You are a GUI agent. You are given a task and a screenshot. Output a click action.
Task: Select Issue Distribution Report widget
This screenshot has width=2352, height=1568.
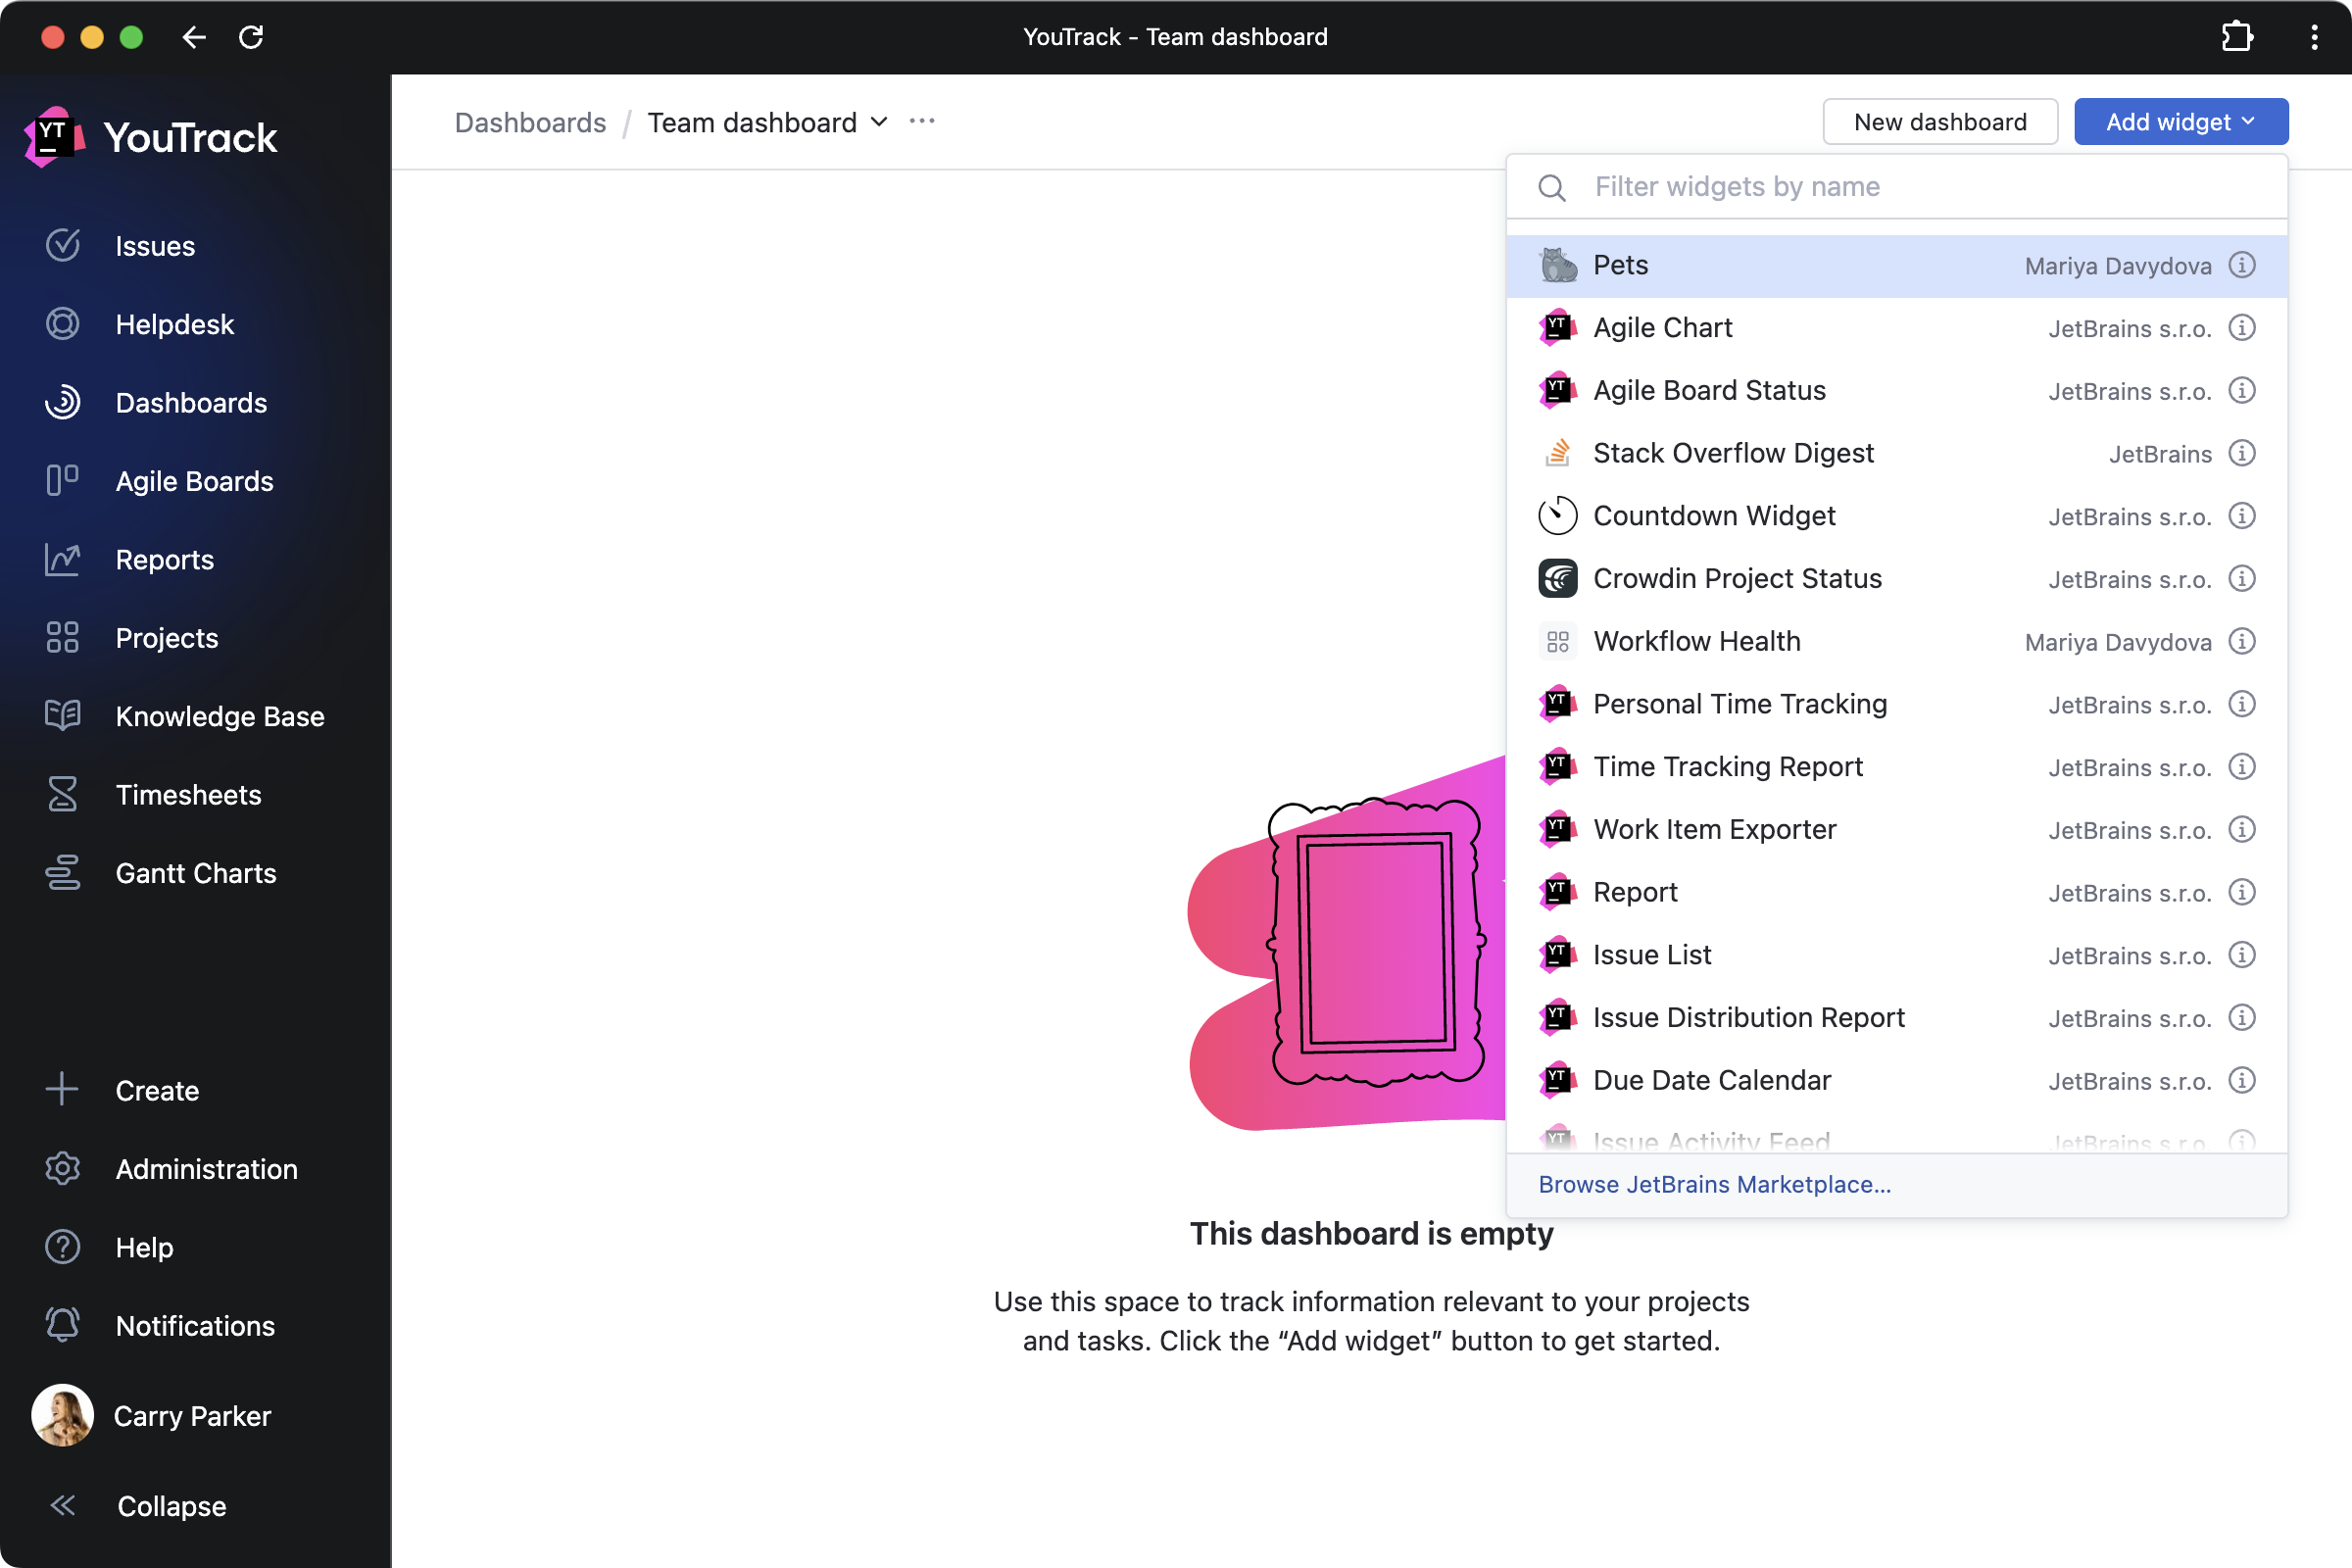(1750, 1017)
